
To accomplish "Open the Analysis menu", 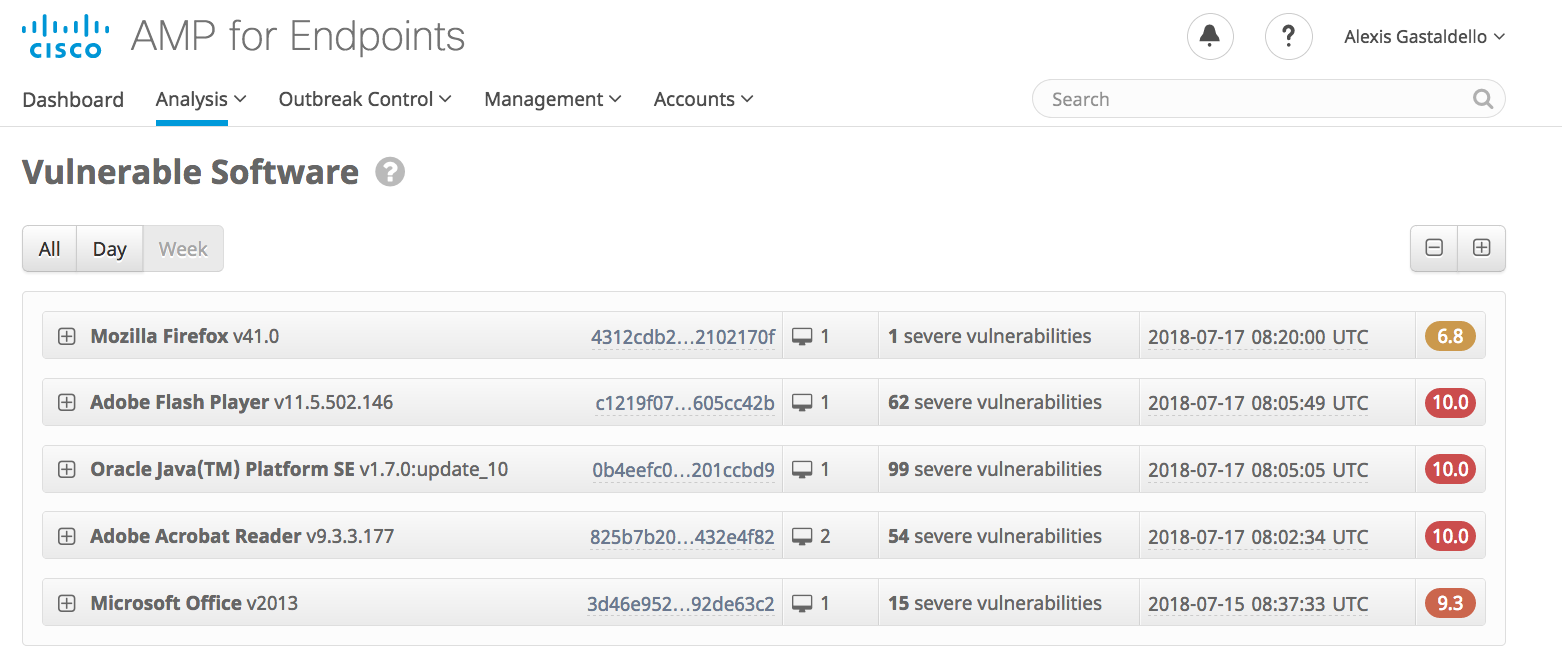I will coord(201,99).
